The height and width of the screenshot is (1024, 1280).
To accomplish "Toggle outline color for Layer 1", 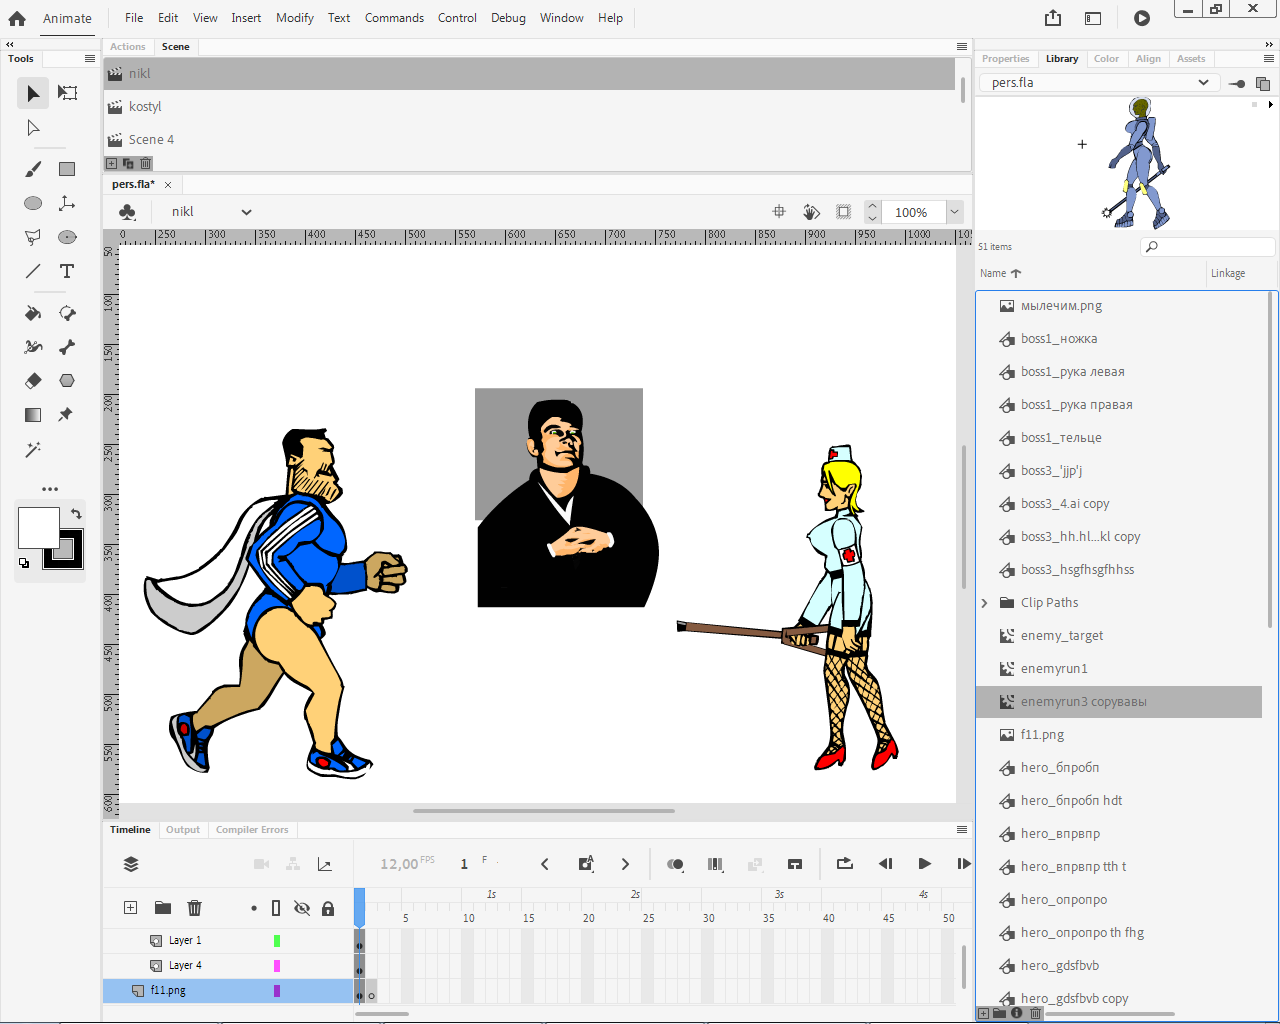I will (x=277, y=941).
